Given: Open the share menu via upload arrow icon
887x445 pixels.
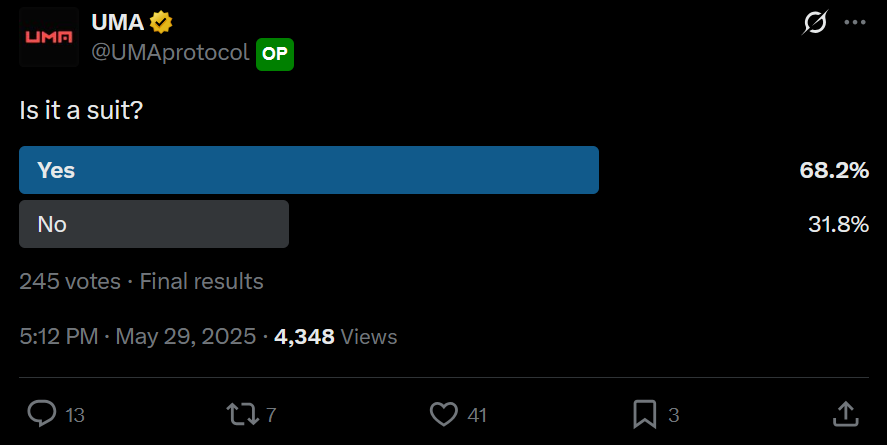Looking at the screenshot, I should (x=845, y=413).
